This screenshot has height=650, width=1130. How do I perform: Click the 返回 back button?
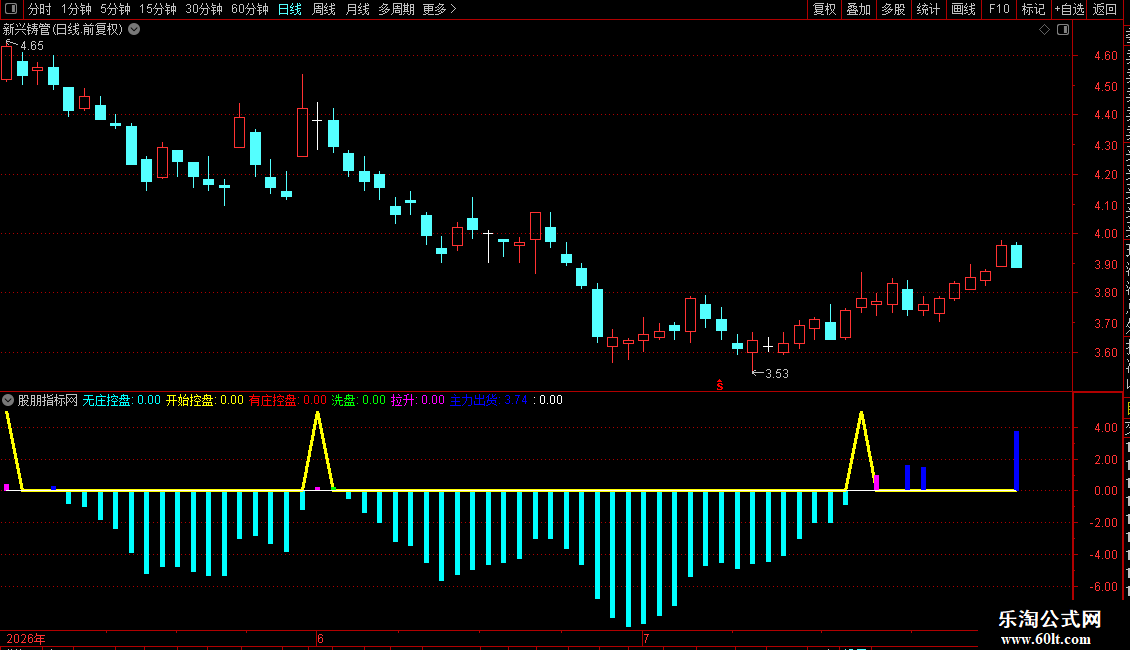point(1105,9)
